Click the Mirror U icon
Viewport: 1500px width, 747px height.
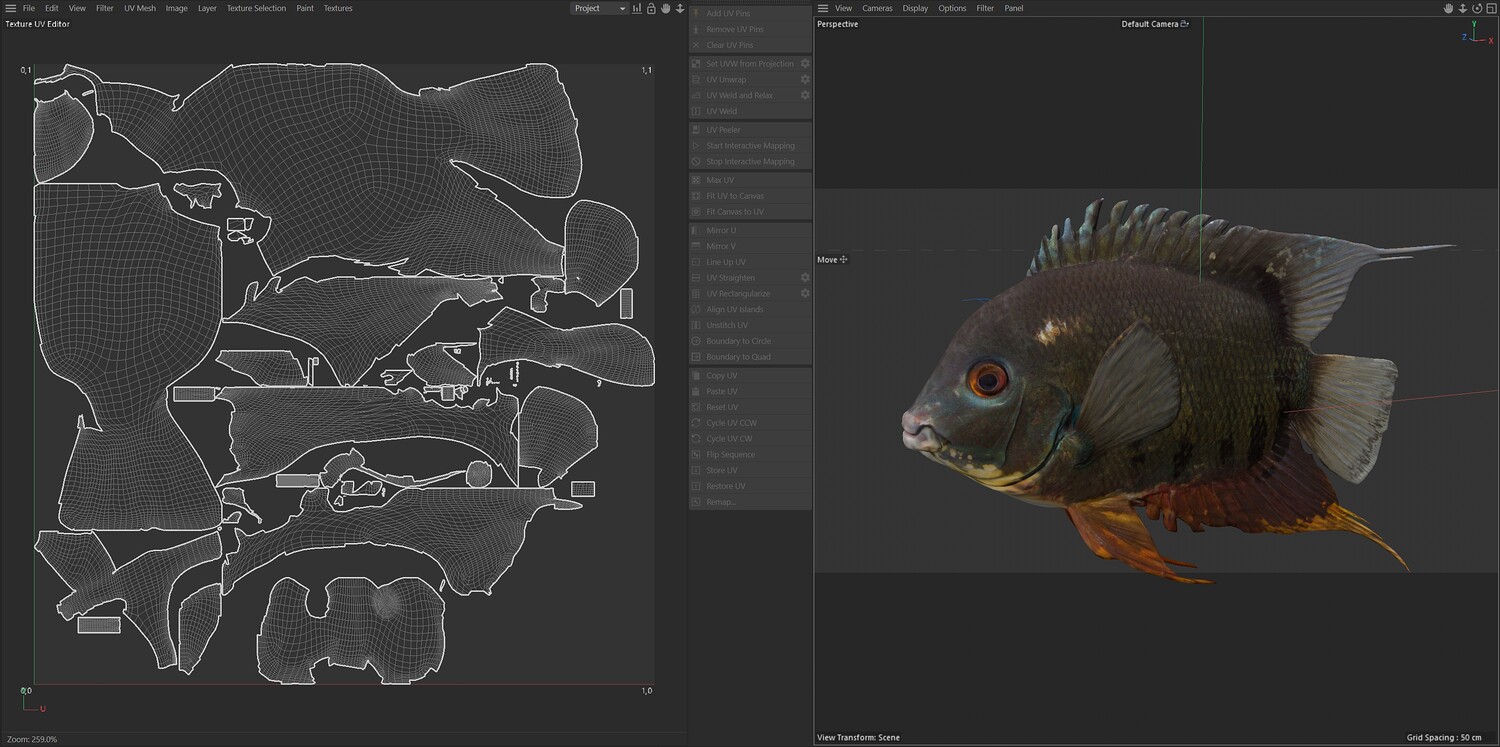696,230
